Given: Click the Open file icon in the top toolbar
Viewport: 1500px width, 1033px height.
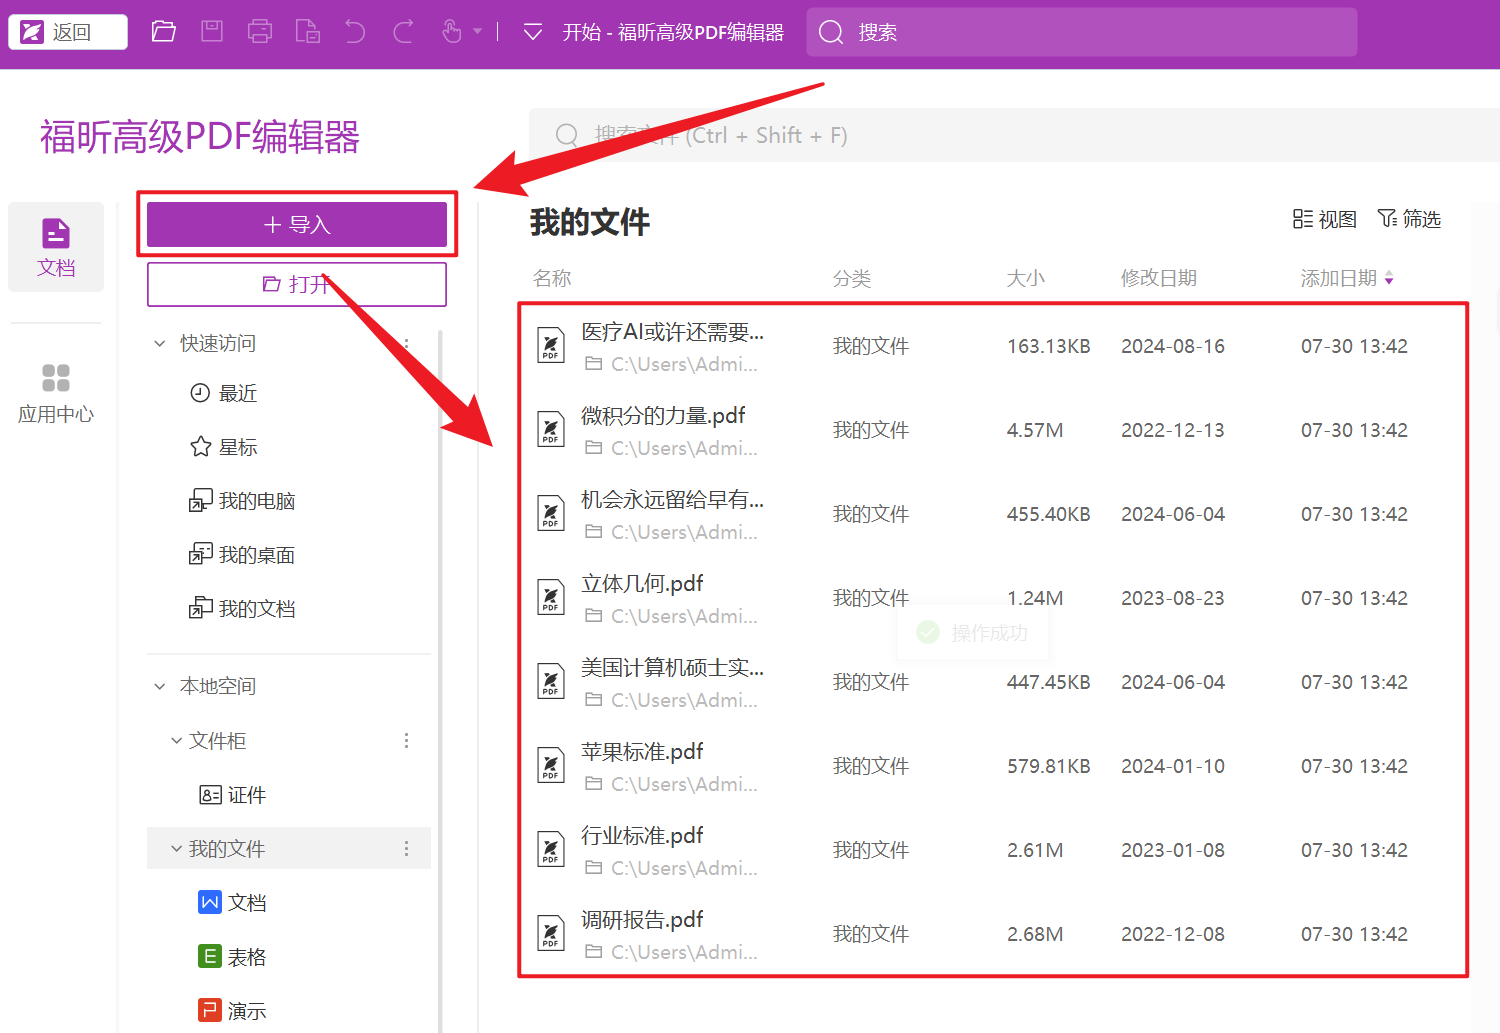Looking at the screenshot, I should point(163,31).
